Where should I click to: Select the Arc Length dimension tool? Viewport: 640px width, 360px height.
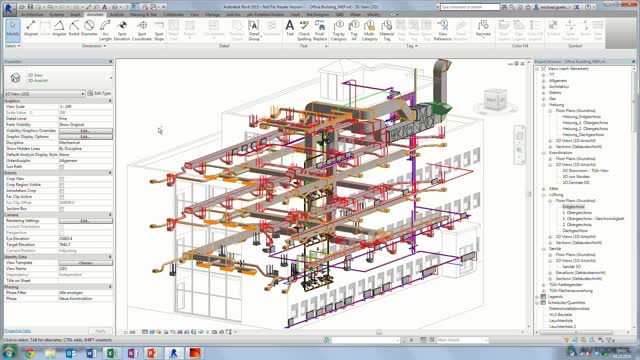tap(105, 30)
